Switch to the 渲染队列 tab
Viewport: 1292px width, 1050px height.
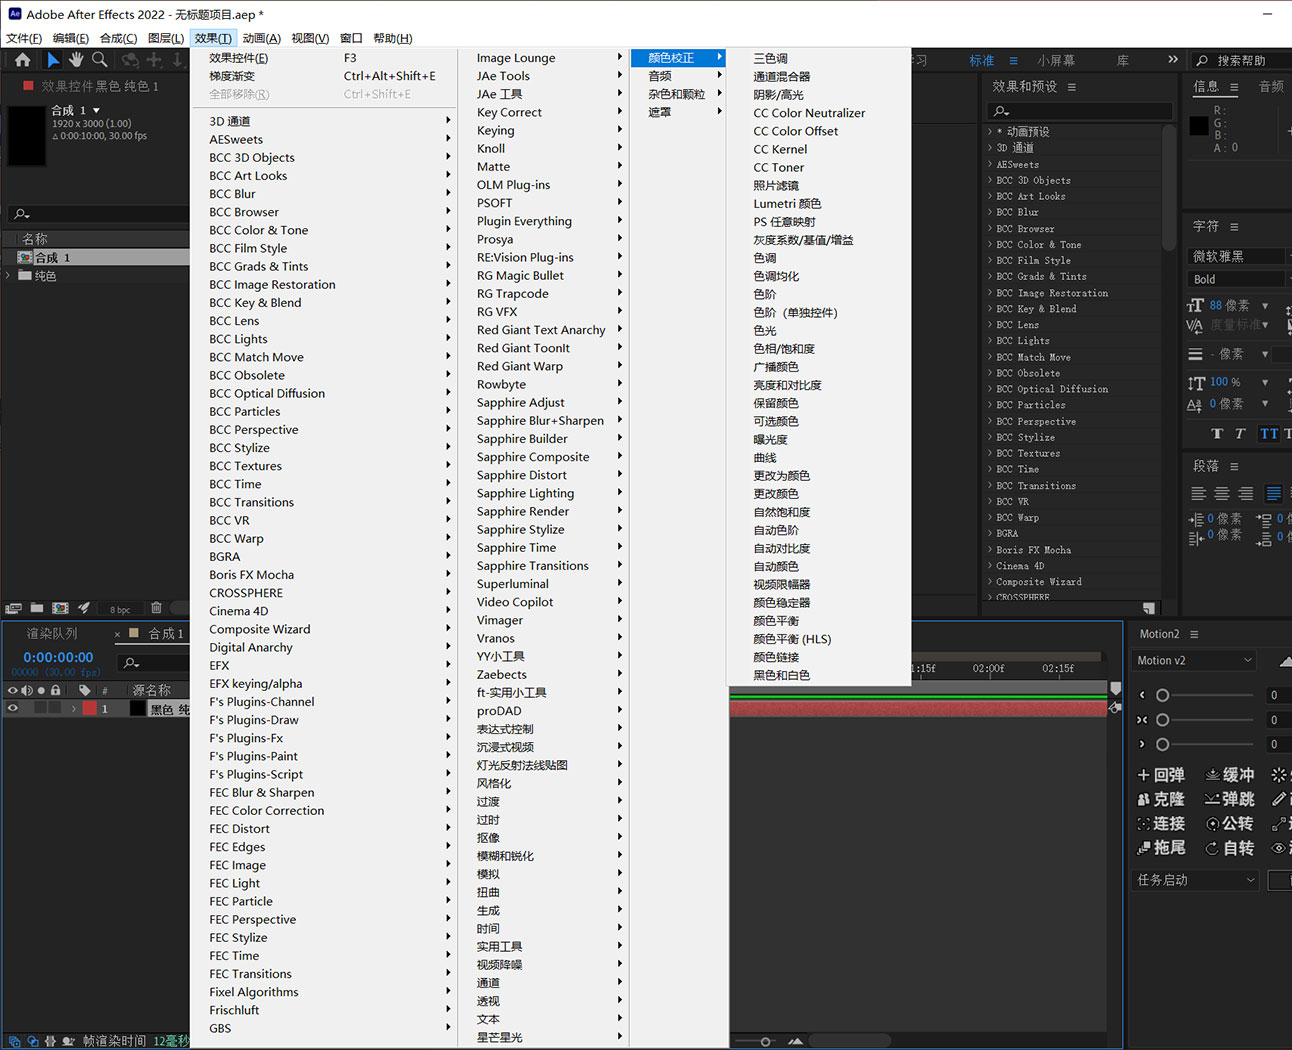pyautogui.click(x=52, y=633)
